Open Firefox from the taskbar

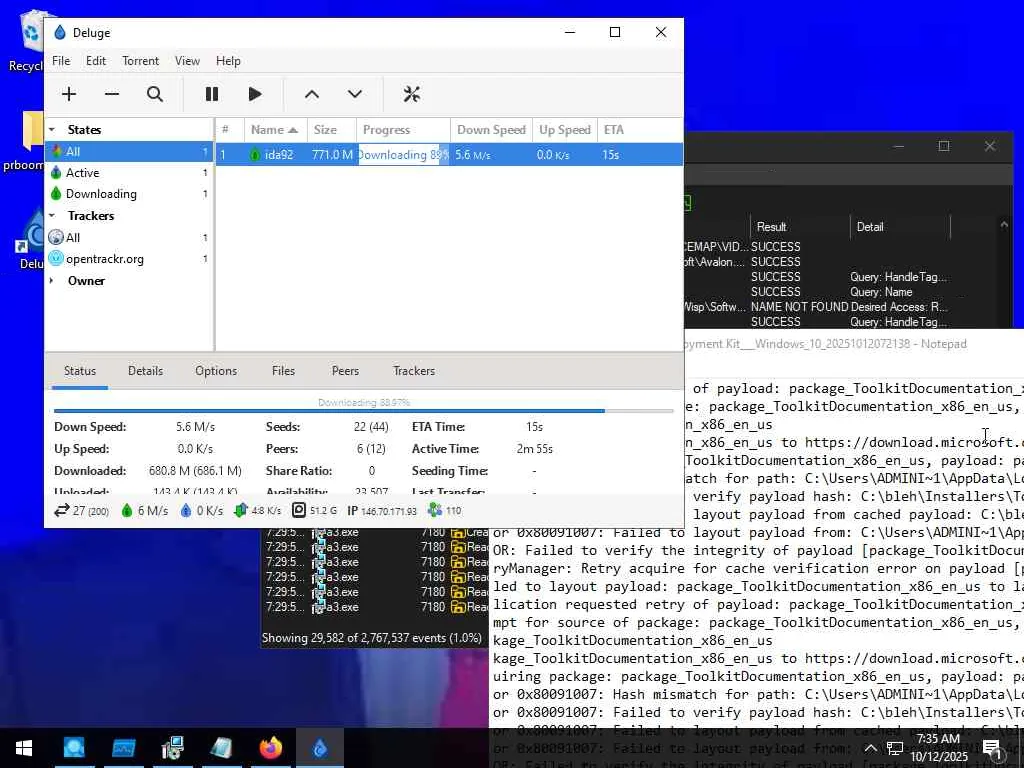pyautogui.click(x=270, y=748)
